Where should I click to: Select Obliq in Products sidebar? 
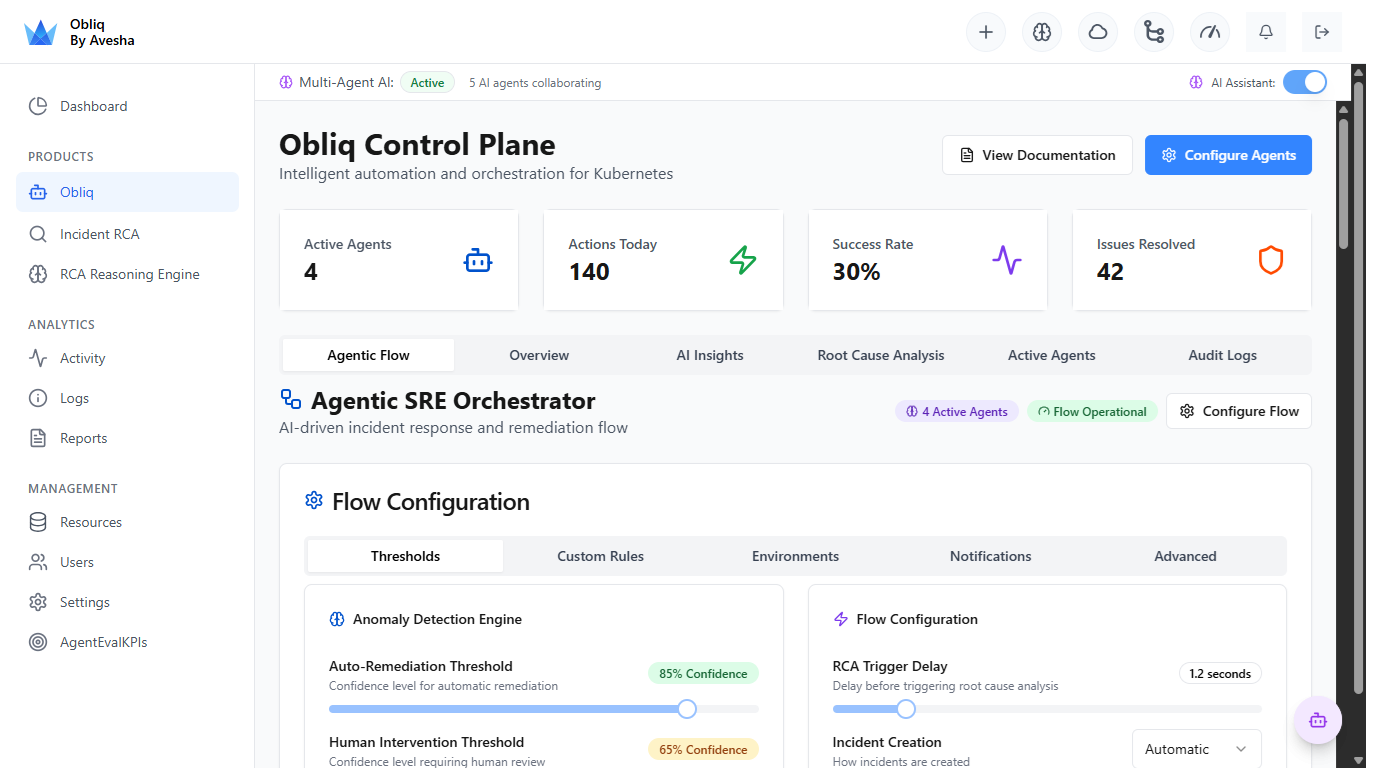pos(127,192)
